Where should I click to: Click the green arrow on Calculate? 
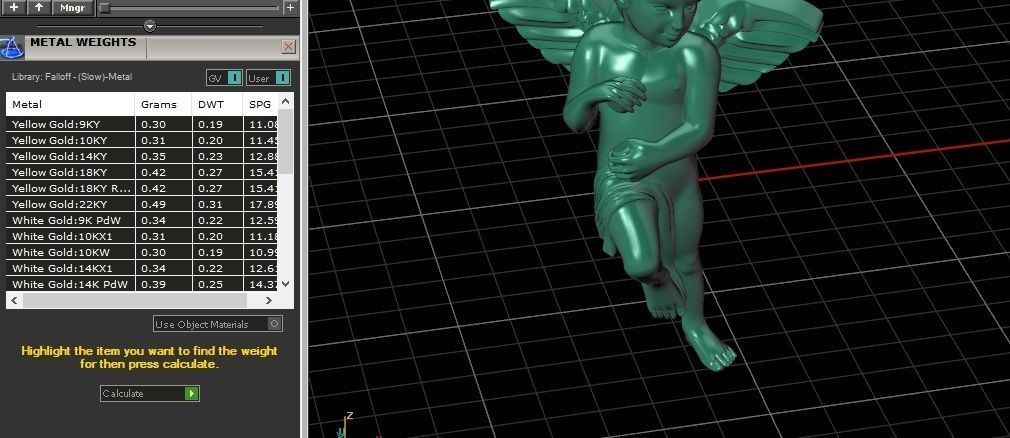191,394
